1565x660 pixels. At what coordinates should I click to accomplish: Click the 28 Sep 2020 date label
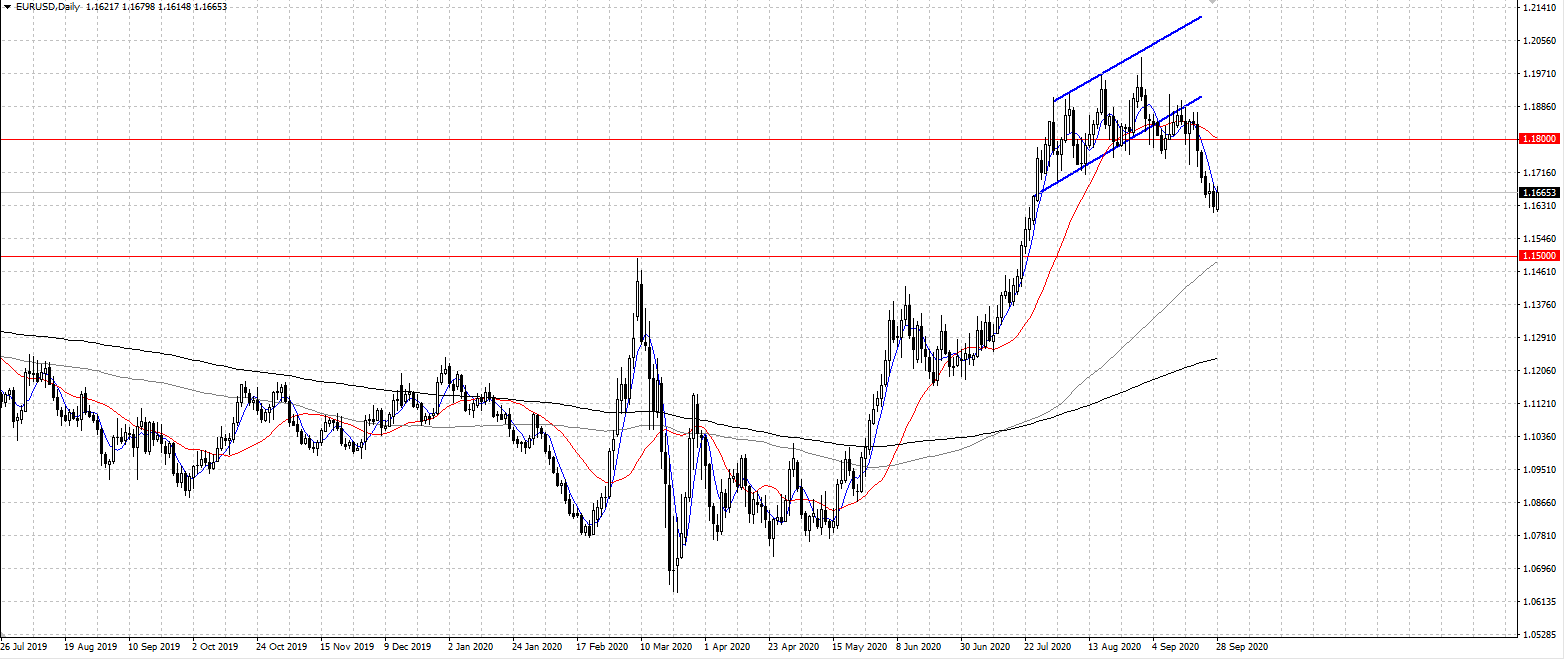(1244, 647)
